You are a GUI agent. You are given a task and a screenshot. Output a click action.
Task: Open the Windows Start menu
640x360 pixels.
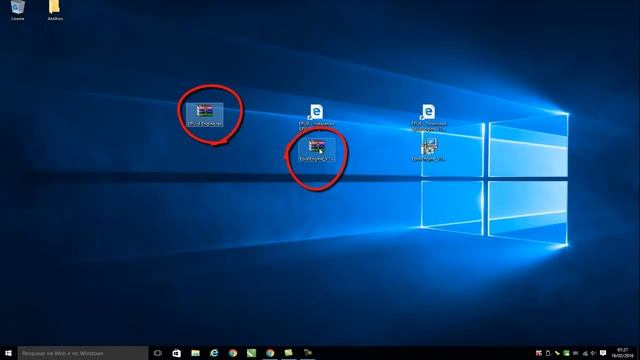point(8,353)
